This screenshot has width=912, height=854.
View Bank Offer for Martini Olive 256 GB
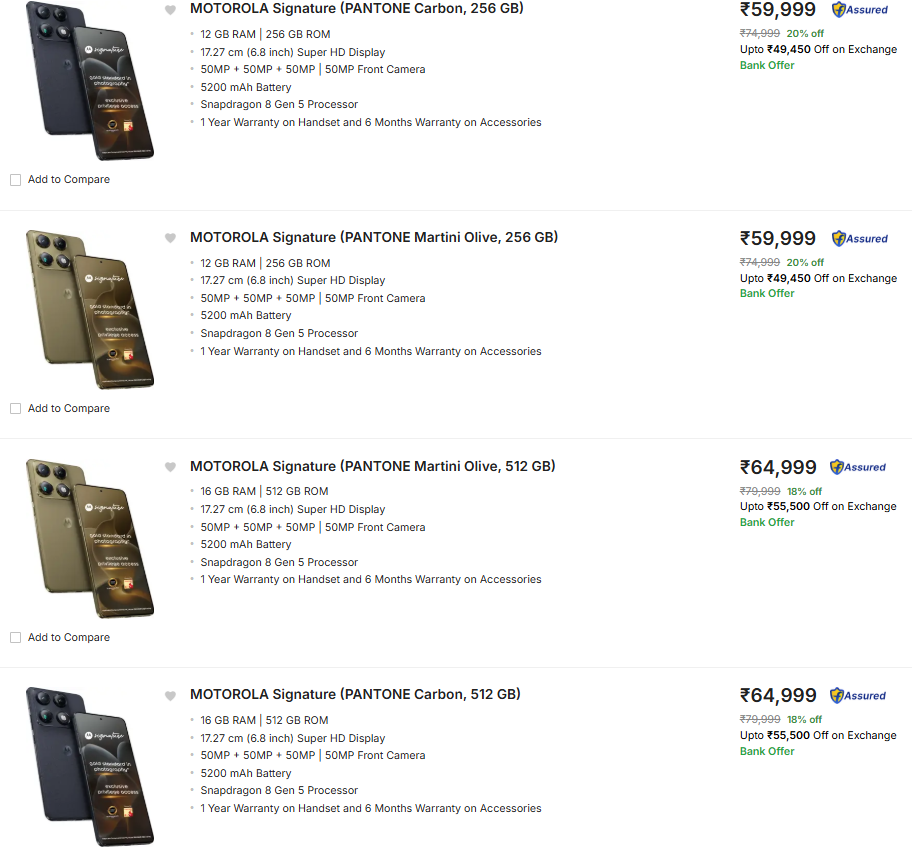(x=767, y=293)
